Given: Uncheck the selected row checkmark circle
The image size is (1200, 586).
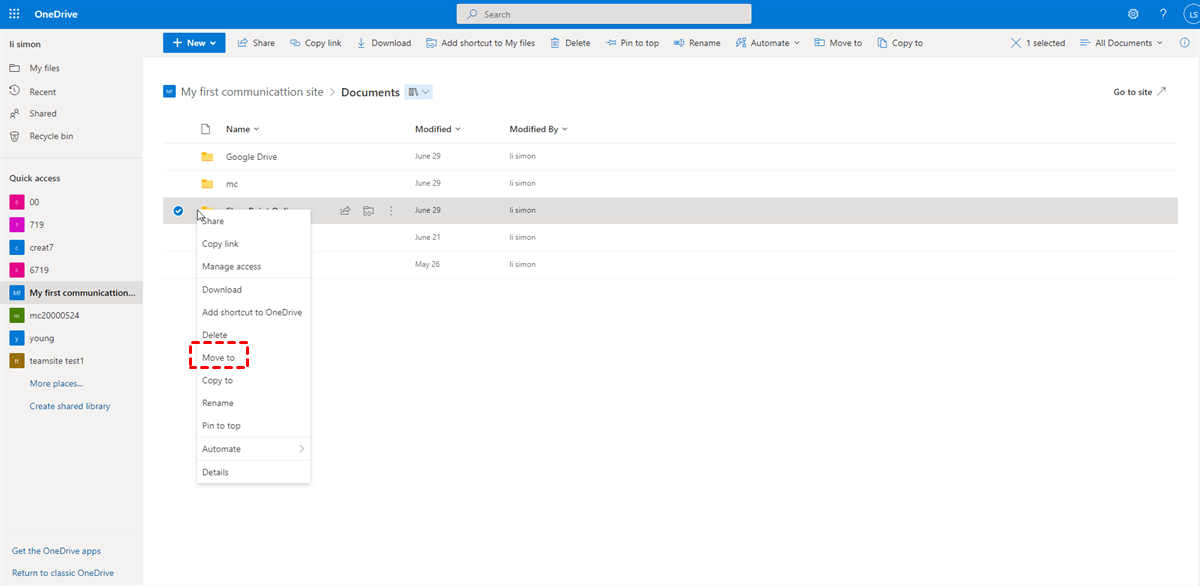Looking at the screenshot, I should pyautogui.click(x=178, y=211).
